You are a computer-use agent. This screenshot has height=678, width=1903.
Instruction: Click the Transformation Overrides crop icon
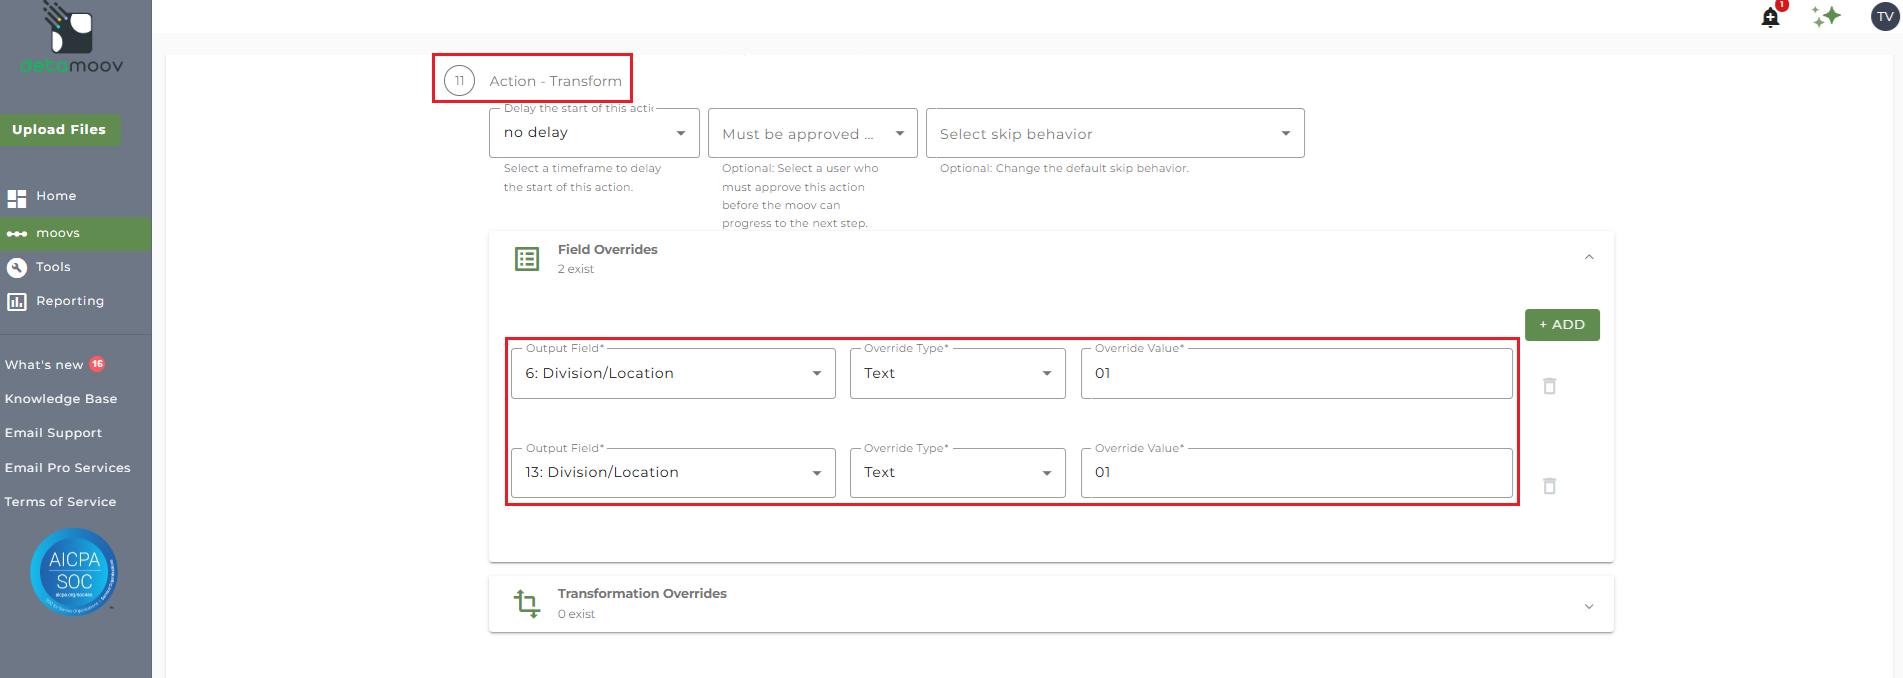click(x=527, y=603)
